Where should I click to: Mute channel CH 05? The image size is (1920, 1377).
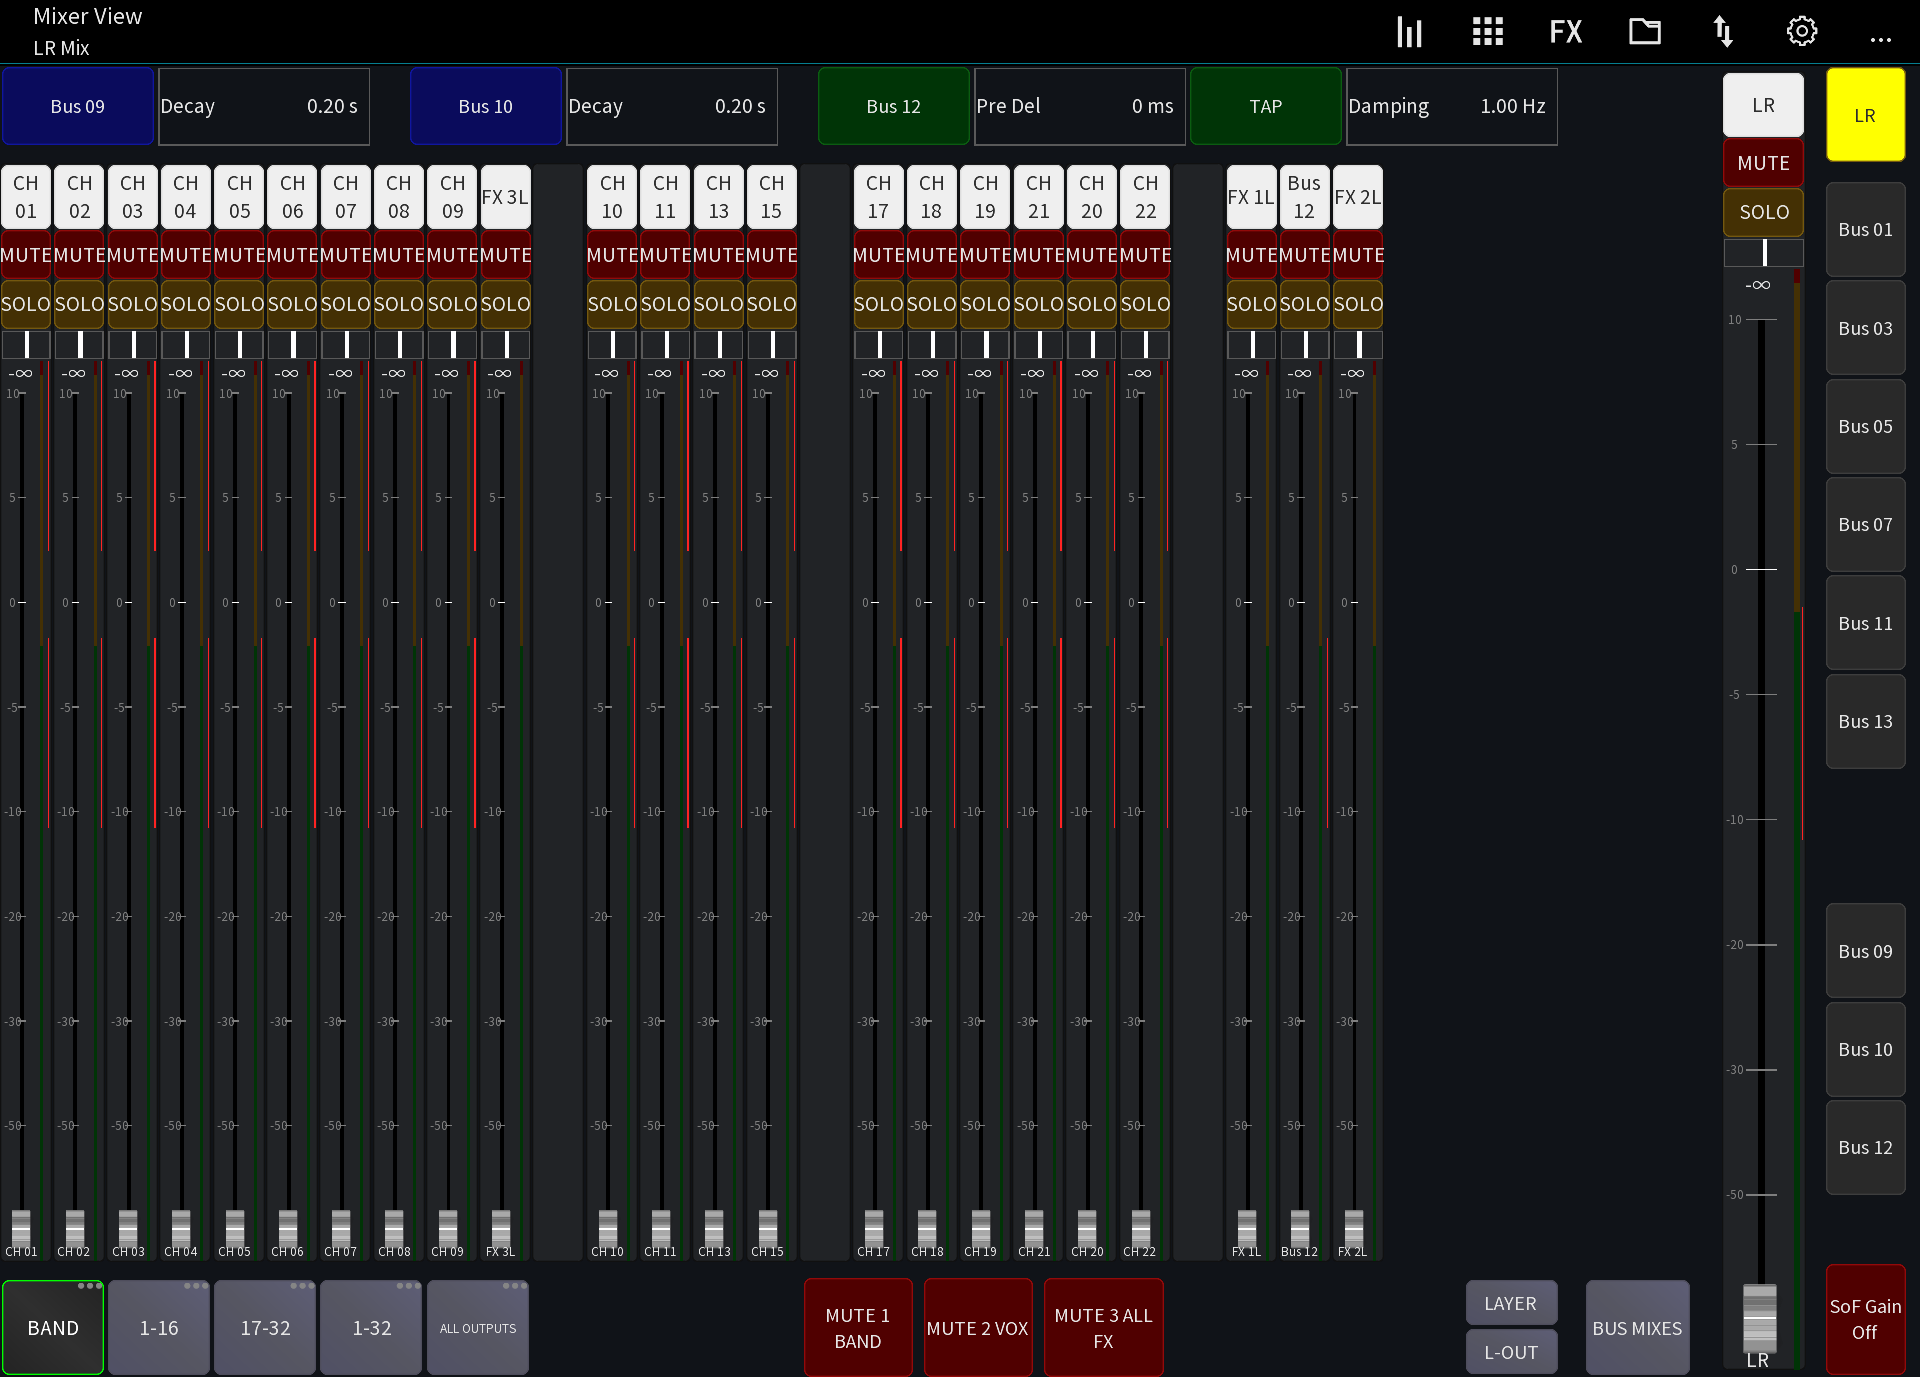[238, 254]
